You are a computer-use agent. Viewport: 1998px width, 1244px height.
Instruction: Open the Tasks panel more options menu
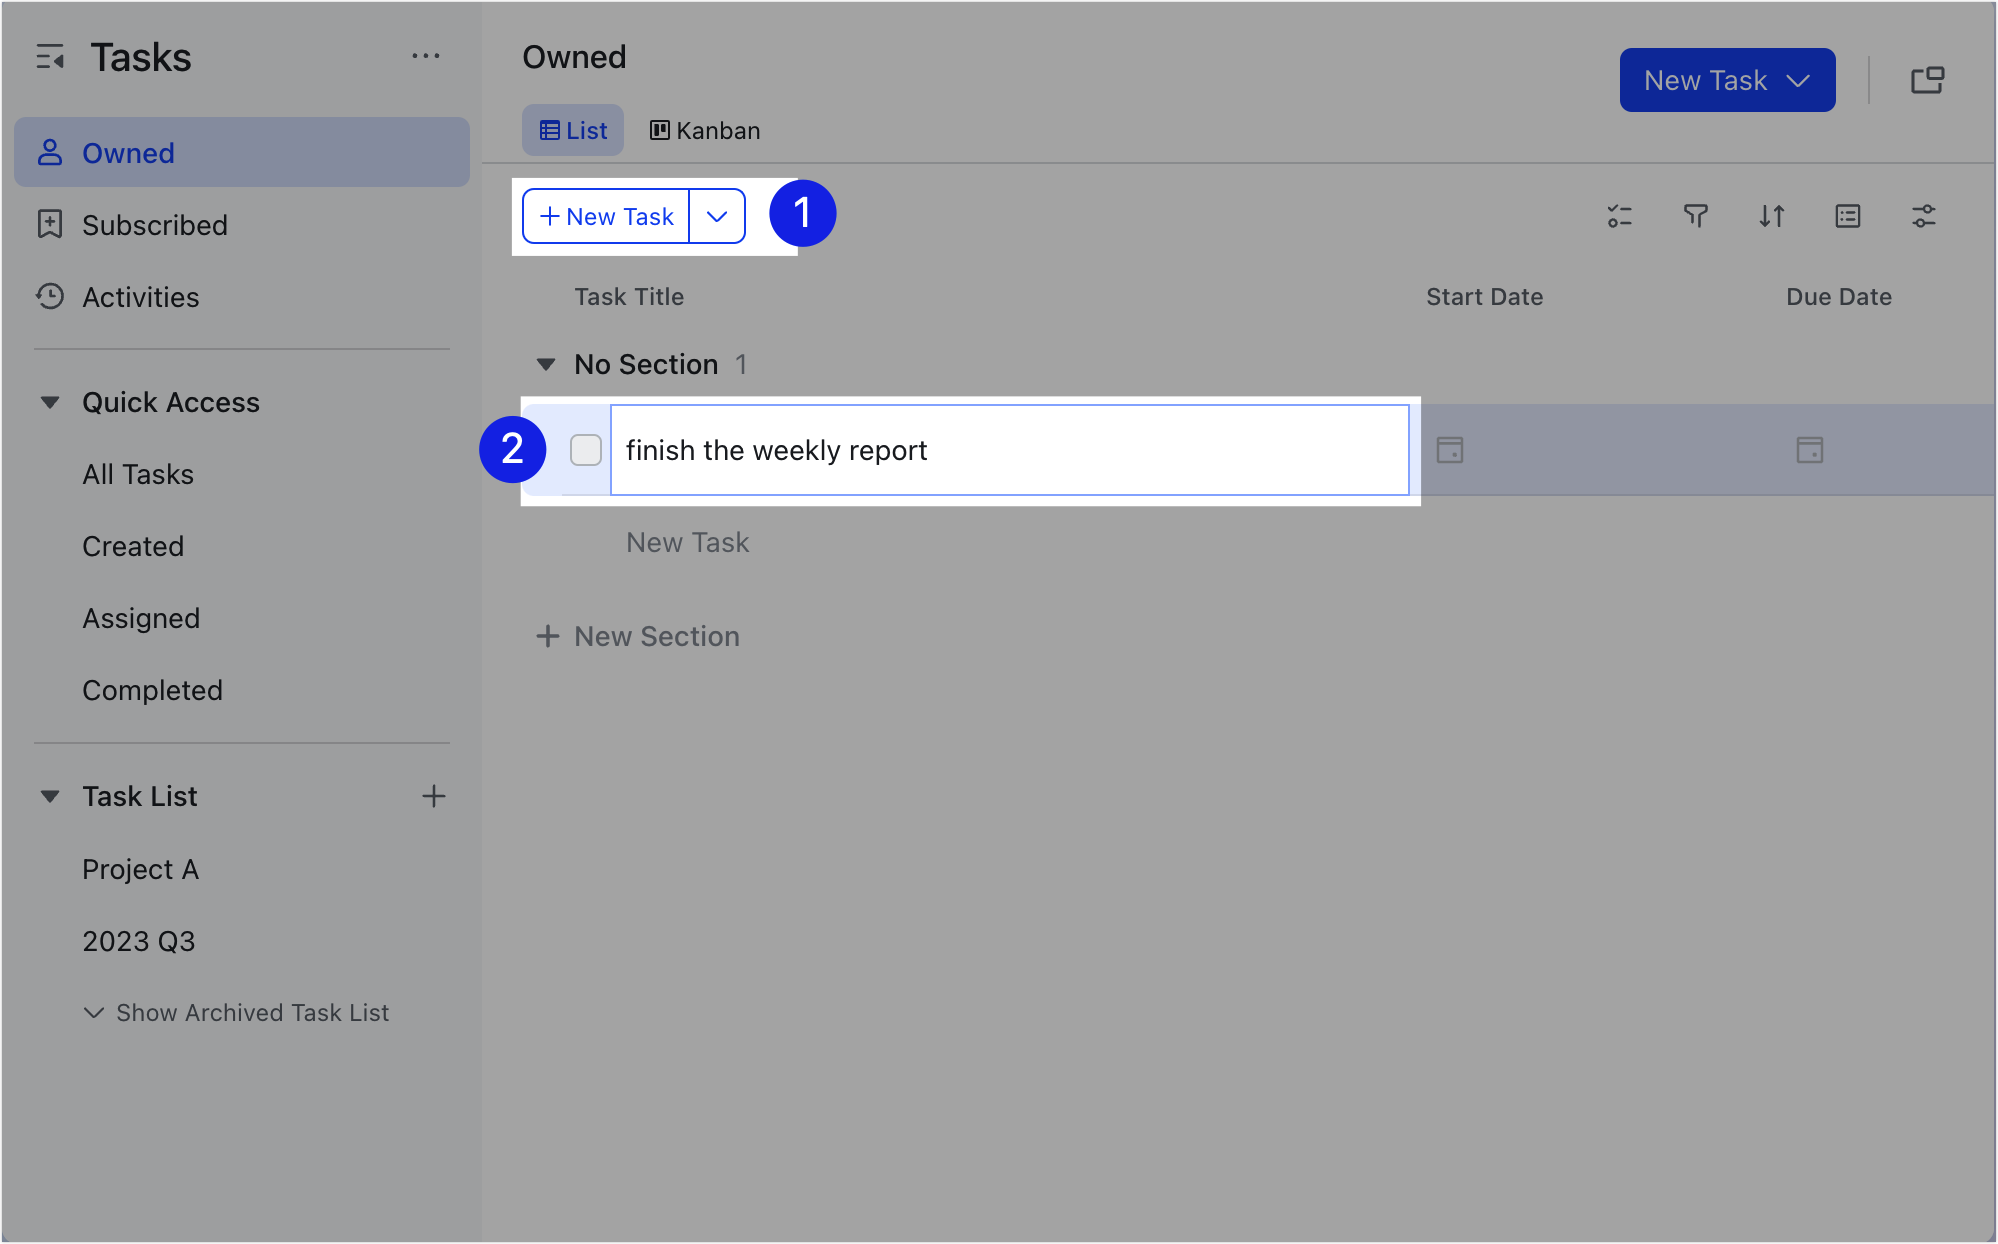[x=427, y=56]
